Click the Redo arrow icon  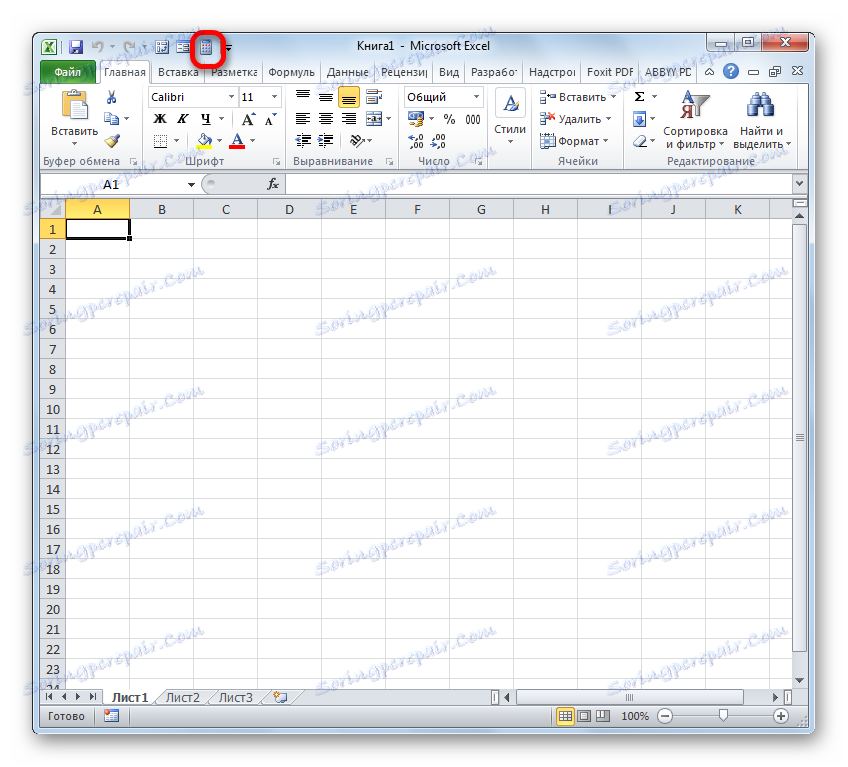point(129,47)
